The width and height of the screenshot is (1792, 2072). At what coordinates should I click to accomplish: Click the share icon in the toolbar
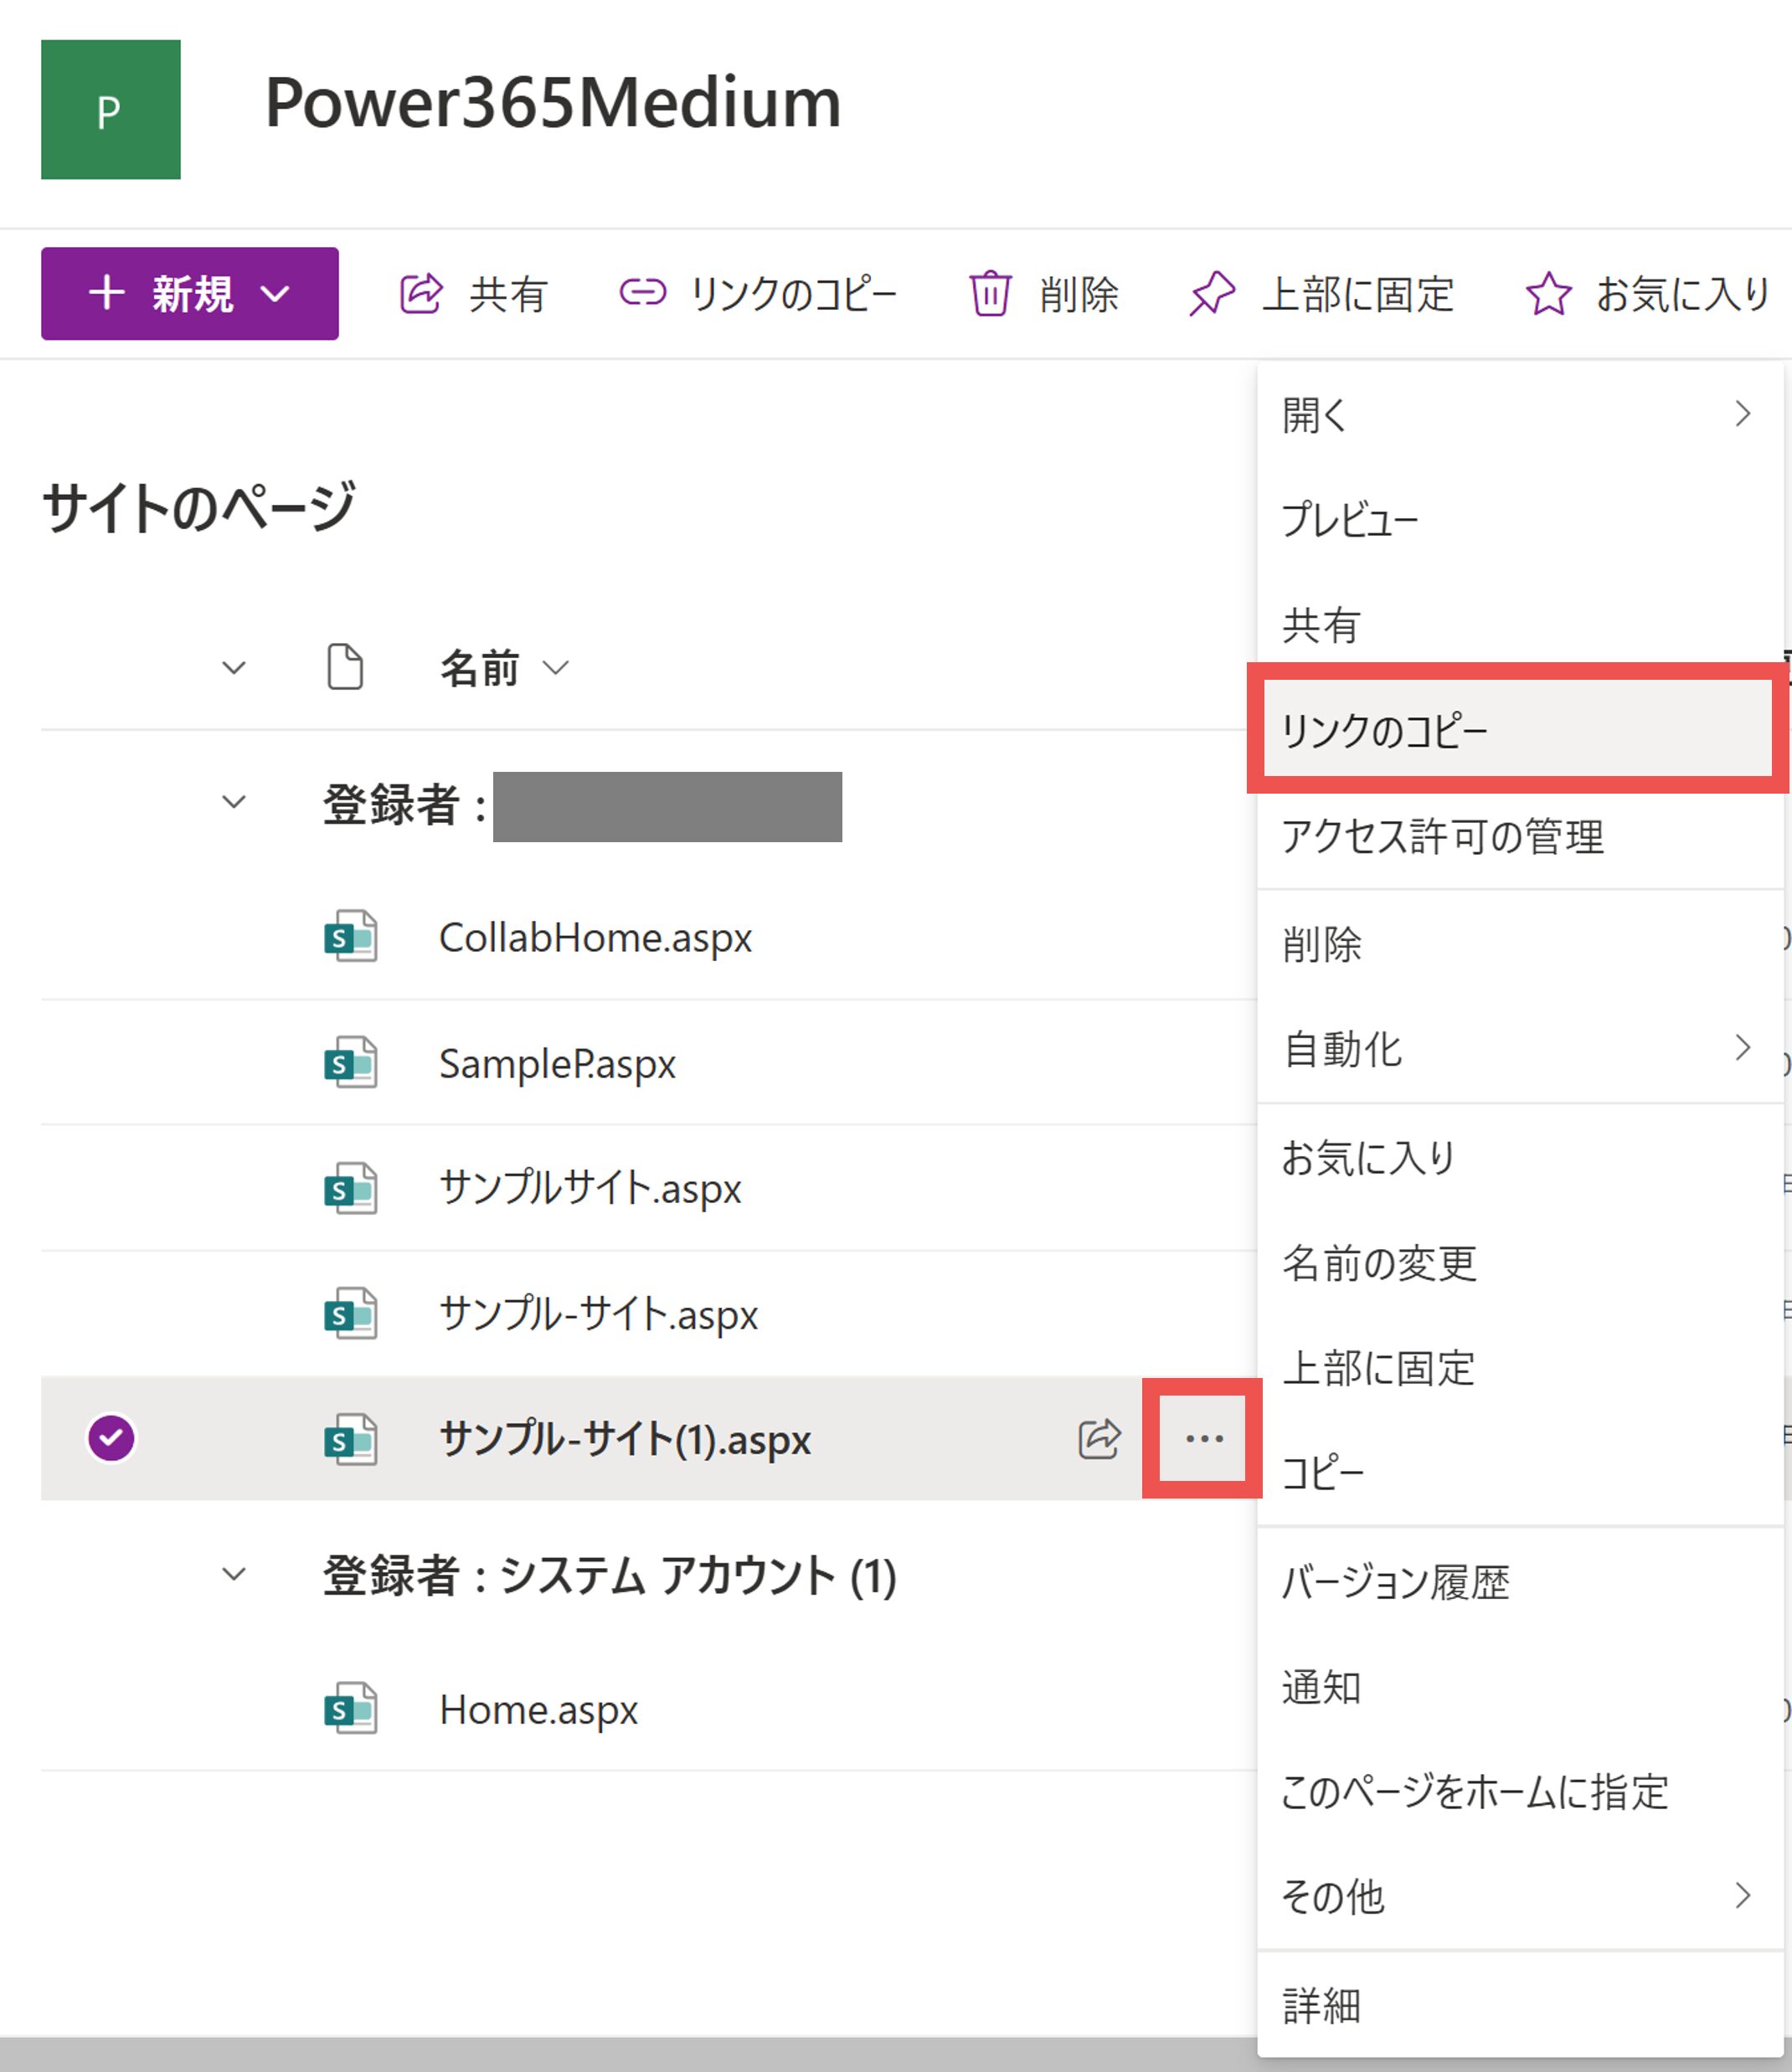point(421,294)
